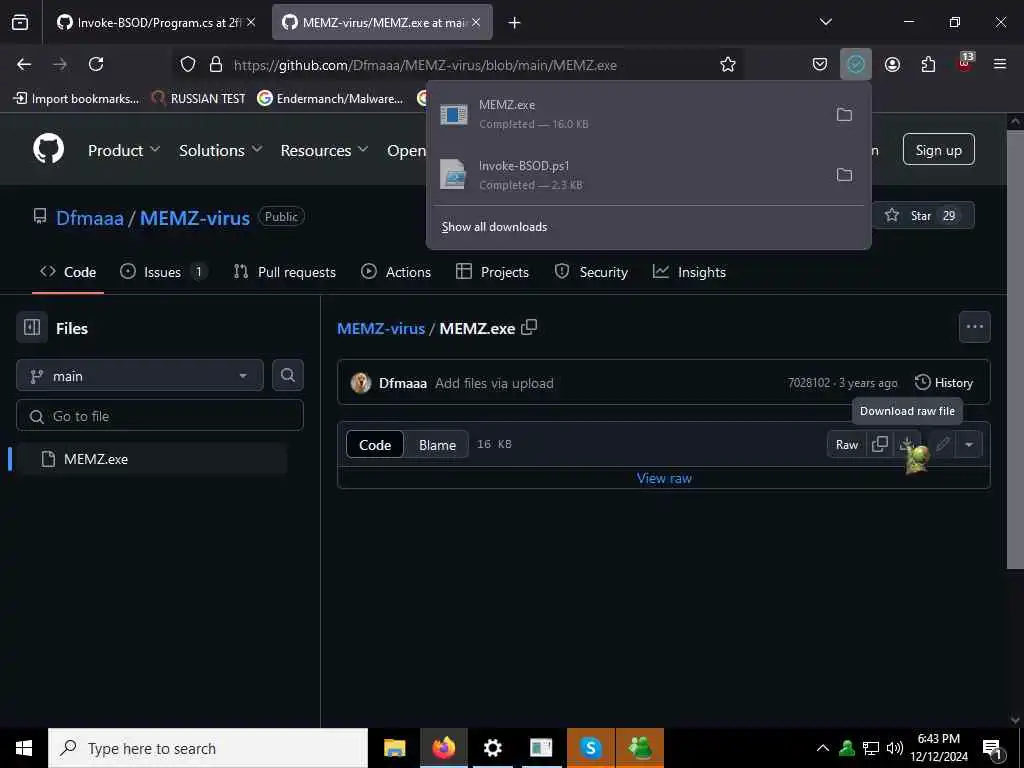Expand the Solutions menu

coord(221,150)
